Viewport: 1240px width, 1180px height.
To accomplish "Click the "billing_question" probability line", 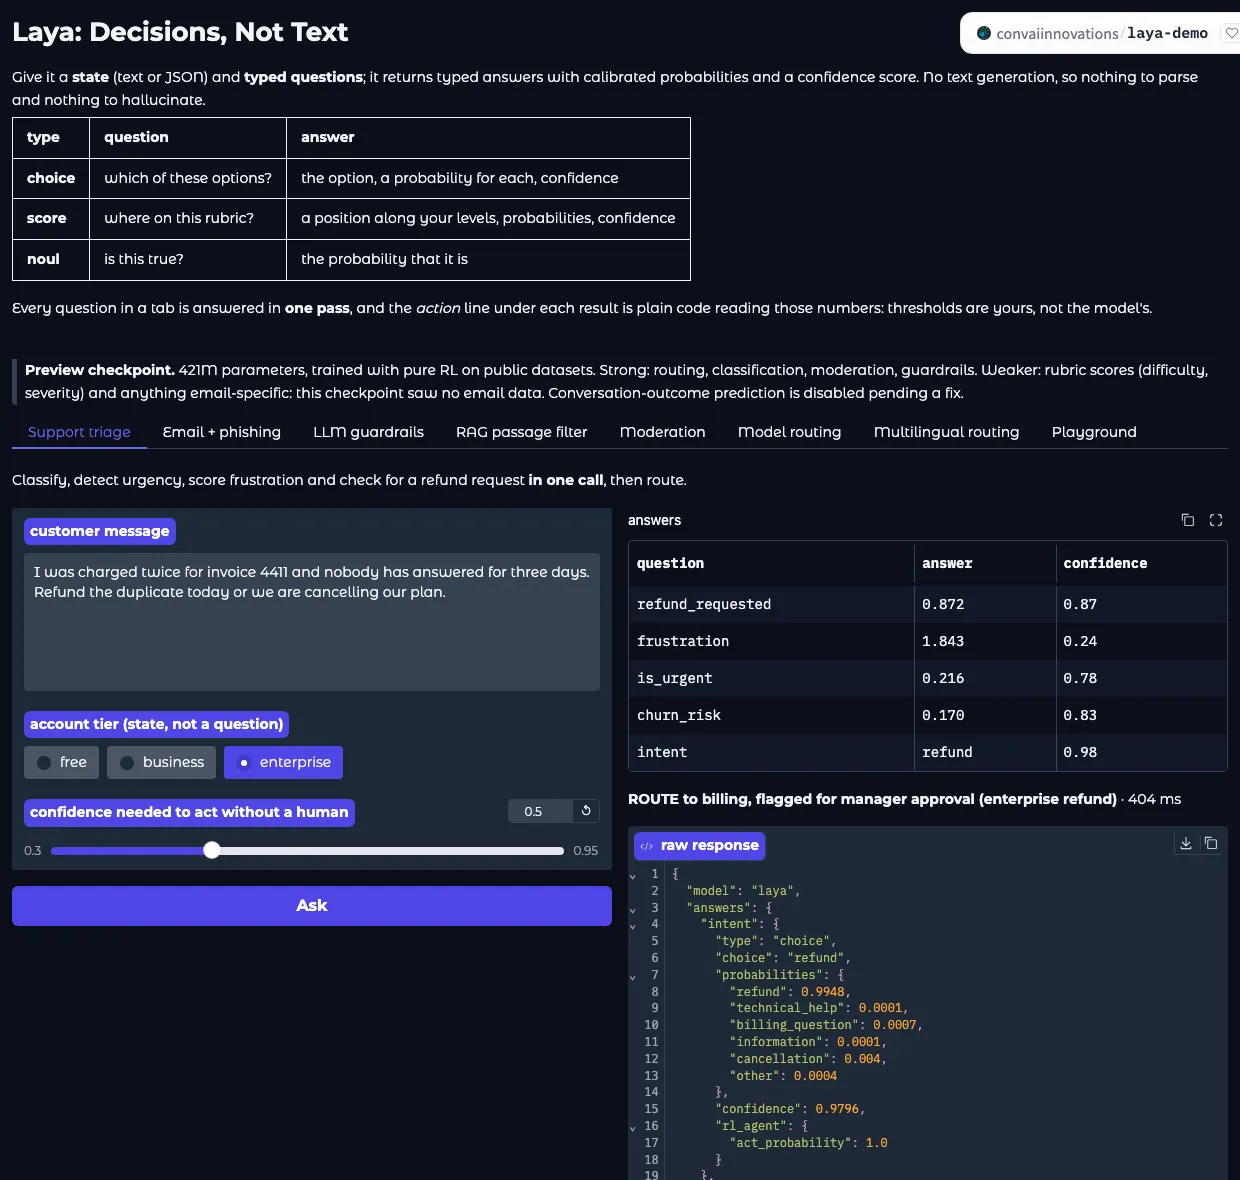I will (826, 1025).
